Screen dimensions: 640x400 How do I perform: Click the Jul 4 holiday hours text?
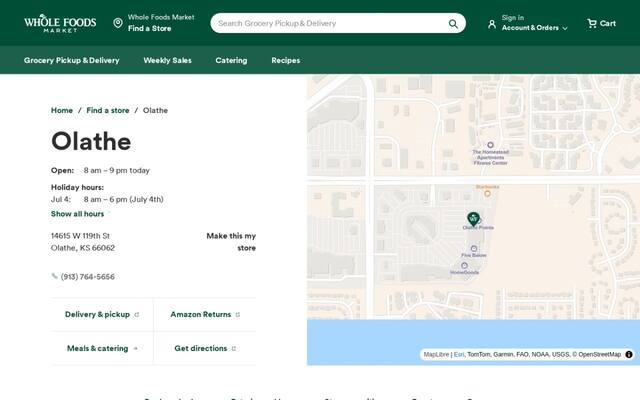(107, 199)
